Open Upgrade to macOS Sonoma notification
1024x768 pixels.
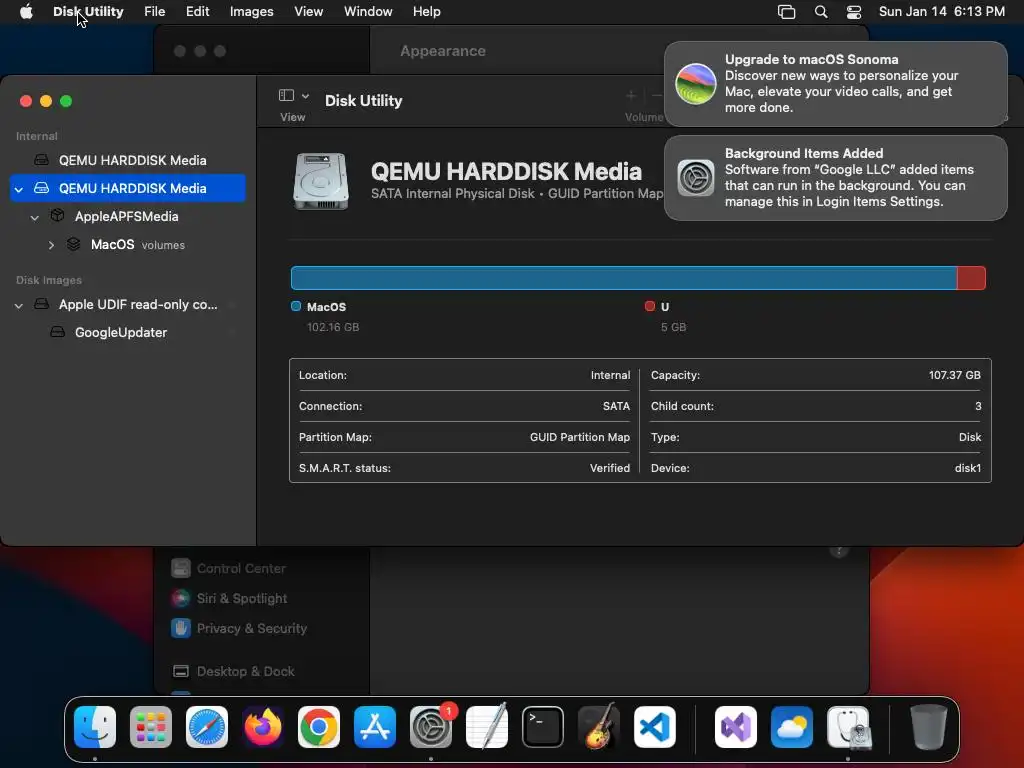coord(835,84)
